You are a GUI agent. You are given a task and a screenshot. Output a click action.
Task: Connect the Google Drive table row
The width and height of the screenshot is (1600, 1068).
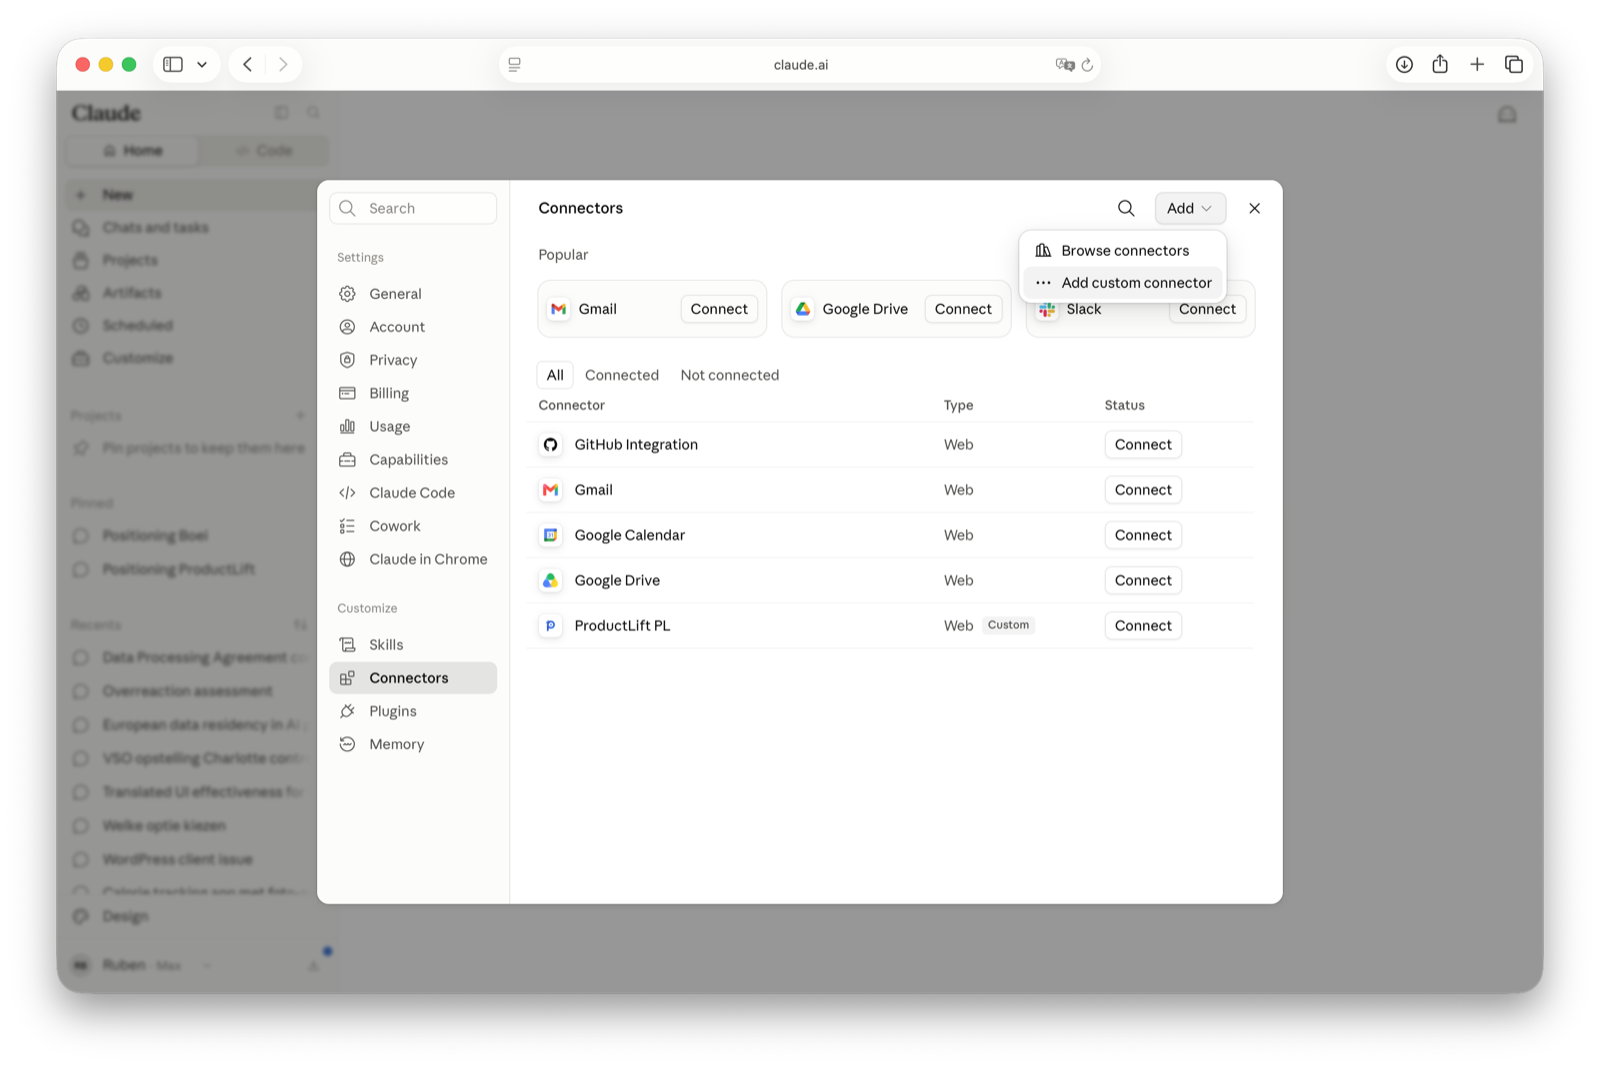click(x=1143, y=581)
